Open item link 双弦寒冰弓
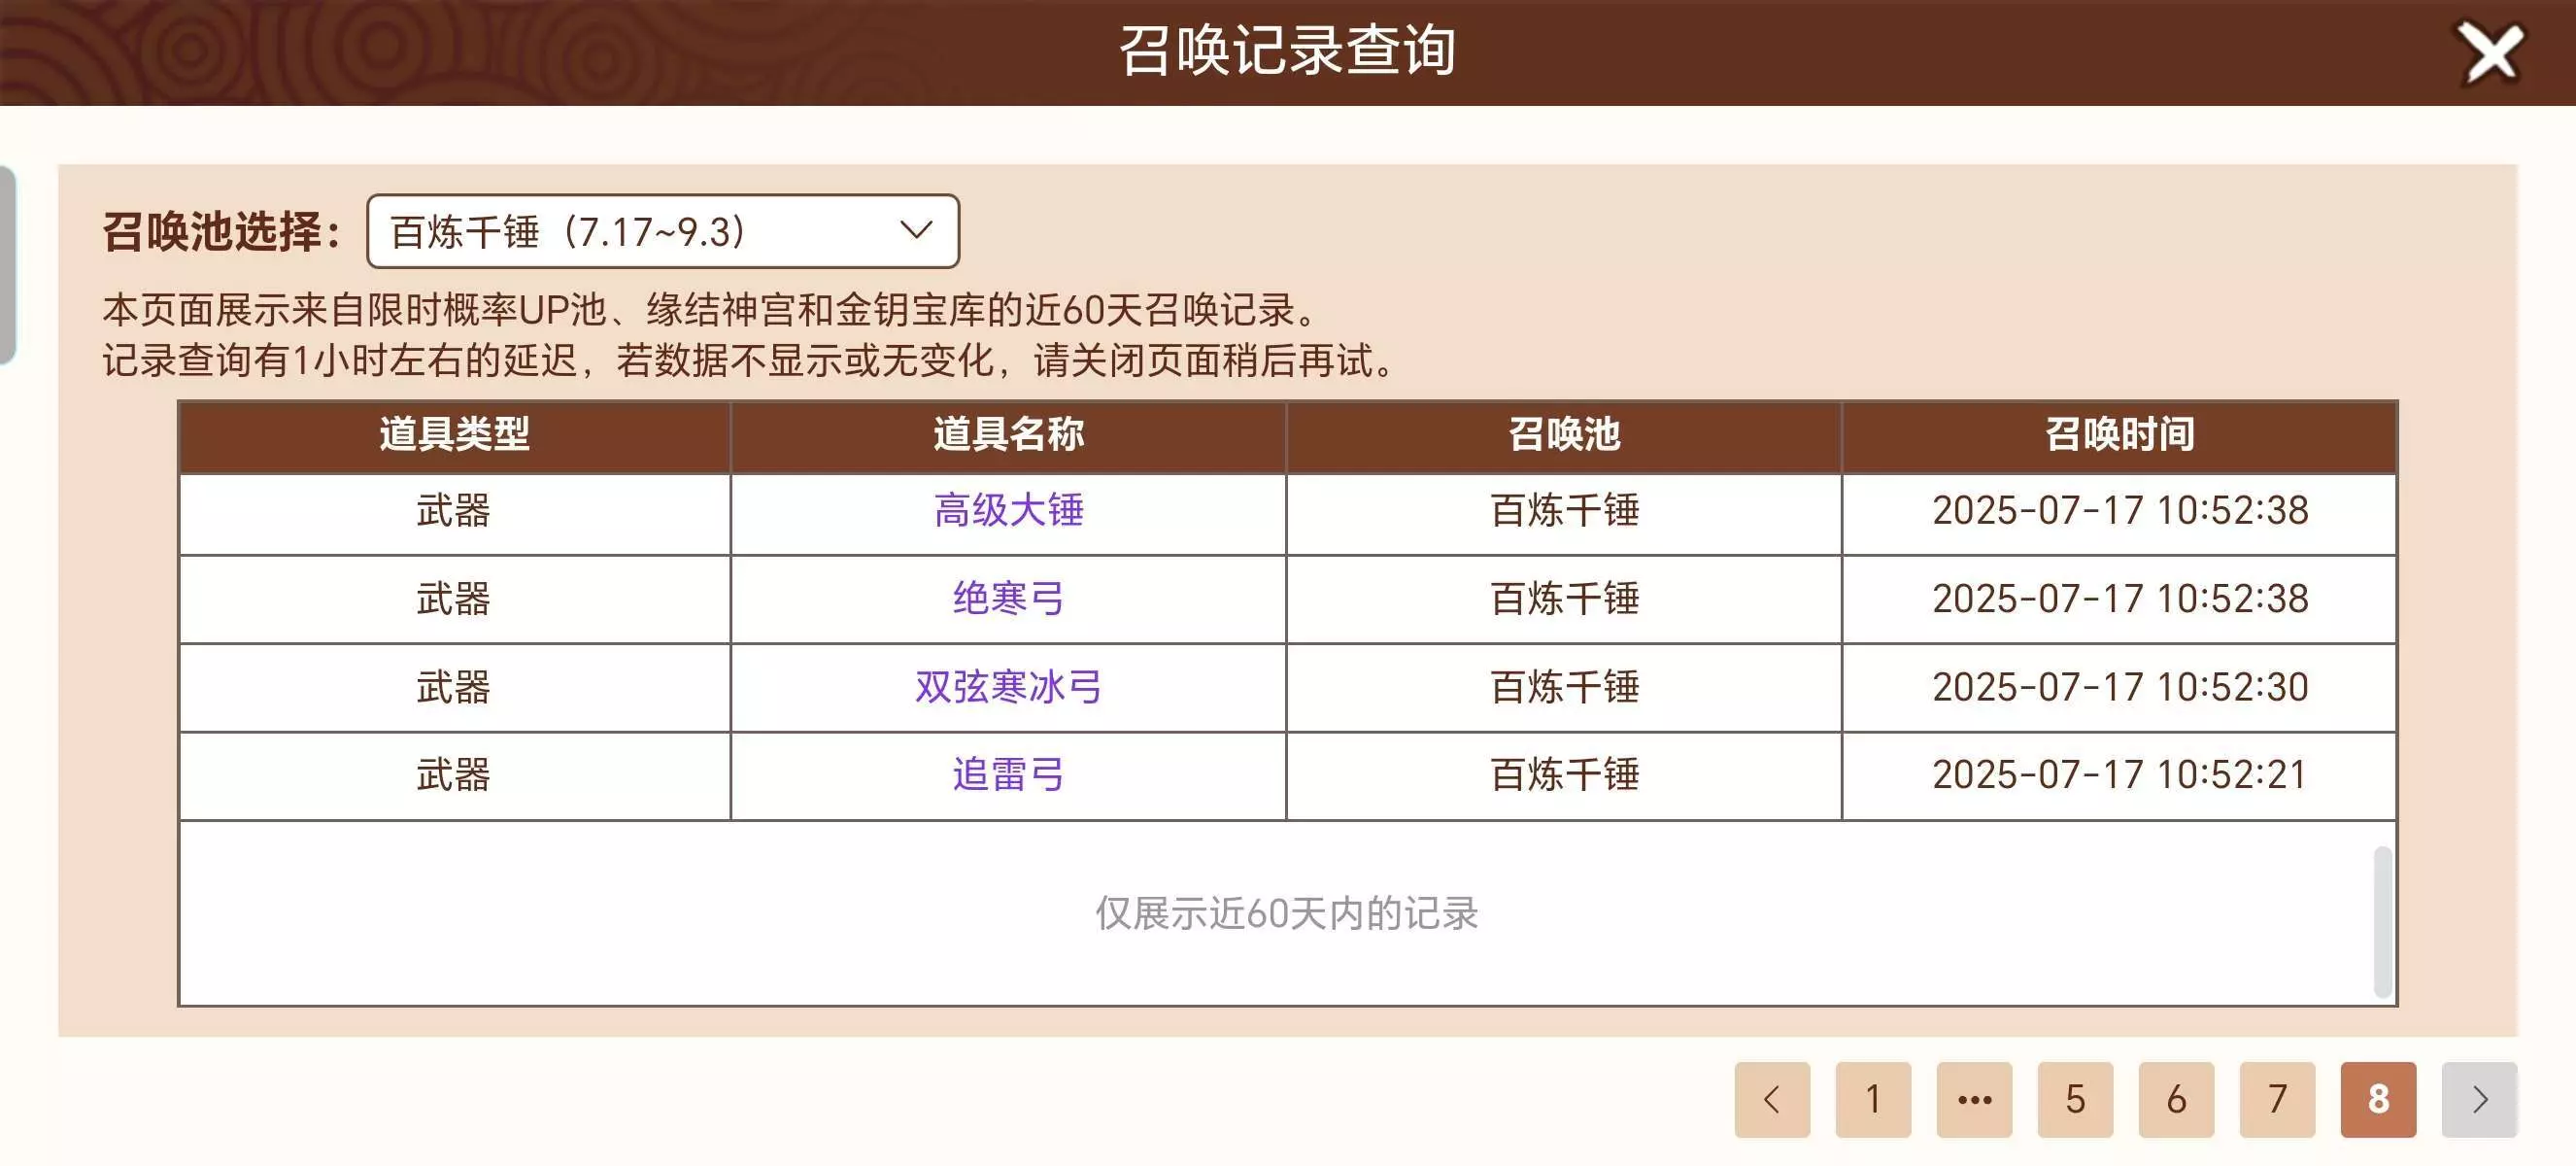 tap(1008, 687)
